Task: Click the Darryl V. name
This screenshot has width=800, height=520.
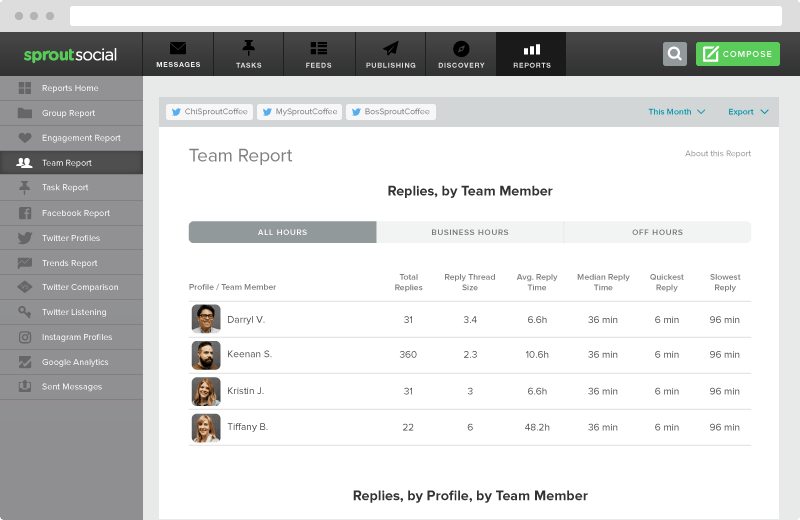Action: click(x=246, y=319)
